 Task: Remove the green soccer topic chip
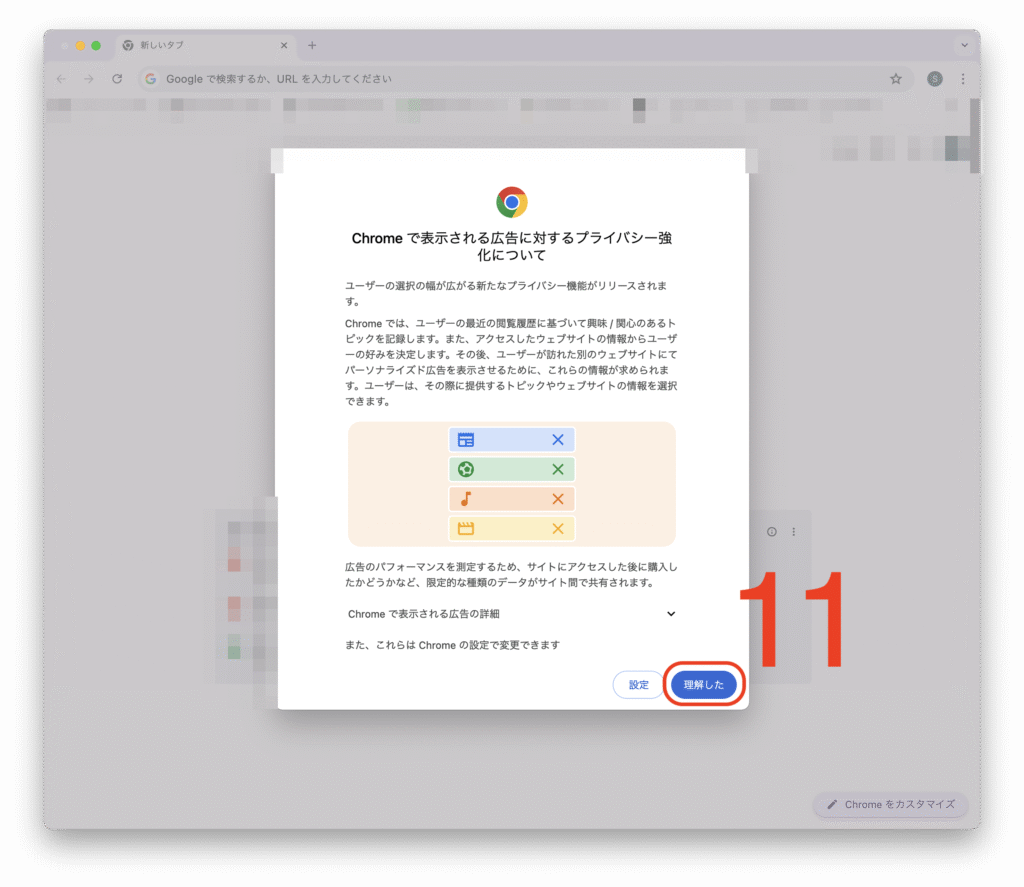pos(558,469)
